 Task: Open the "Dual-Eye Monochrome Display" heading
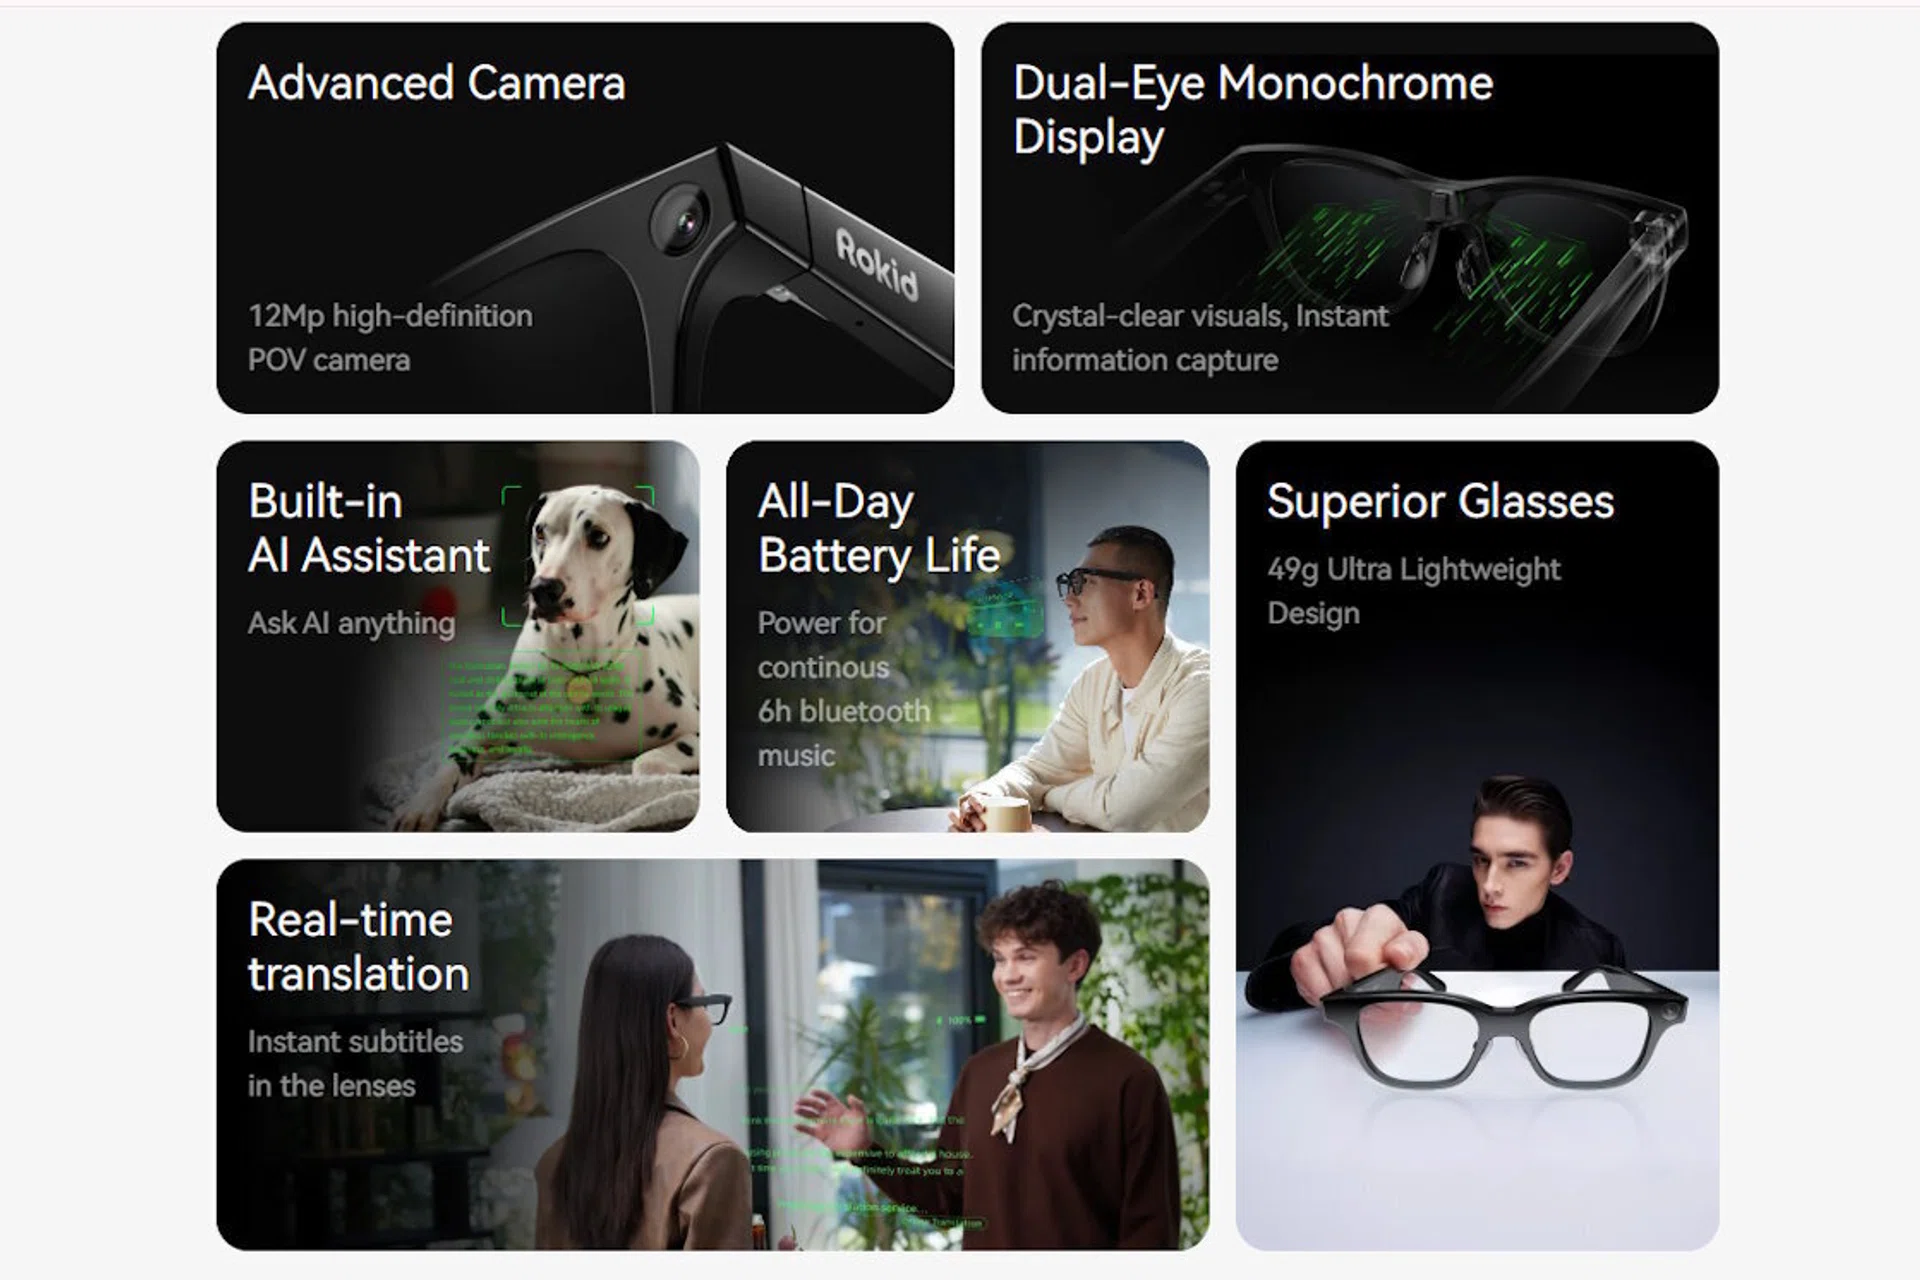click(1252, 110)
